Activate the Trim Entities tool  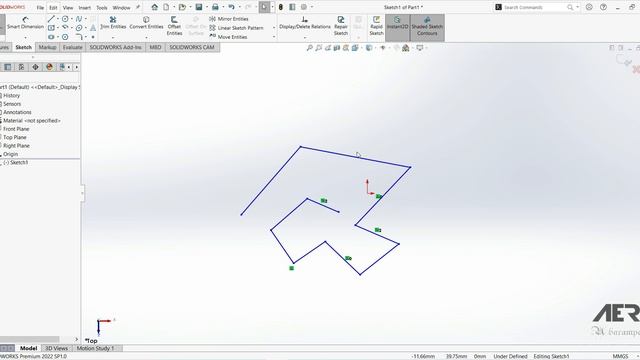[113, 23]
